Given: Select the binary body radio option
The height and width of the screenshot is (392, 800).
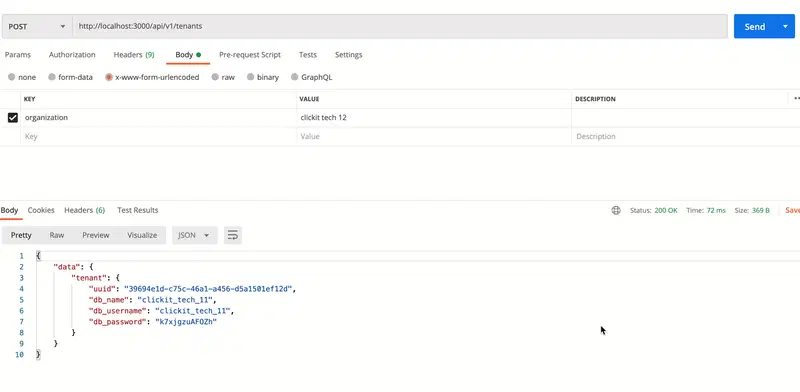Looking at the screenshot, I should coord(251,77).
